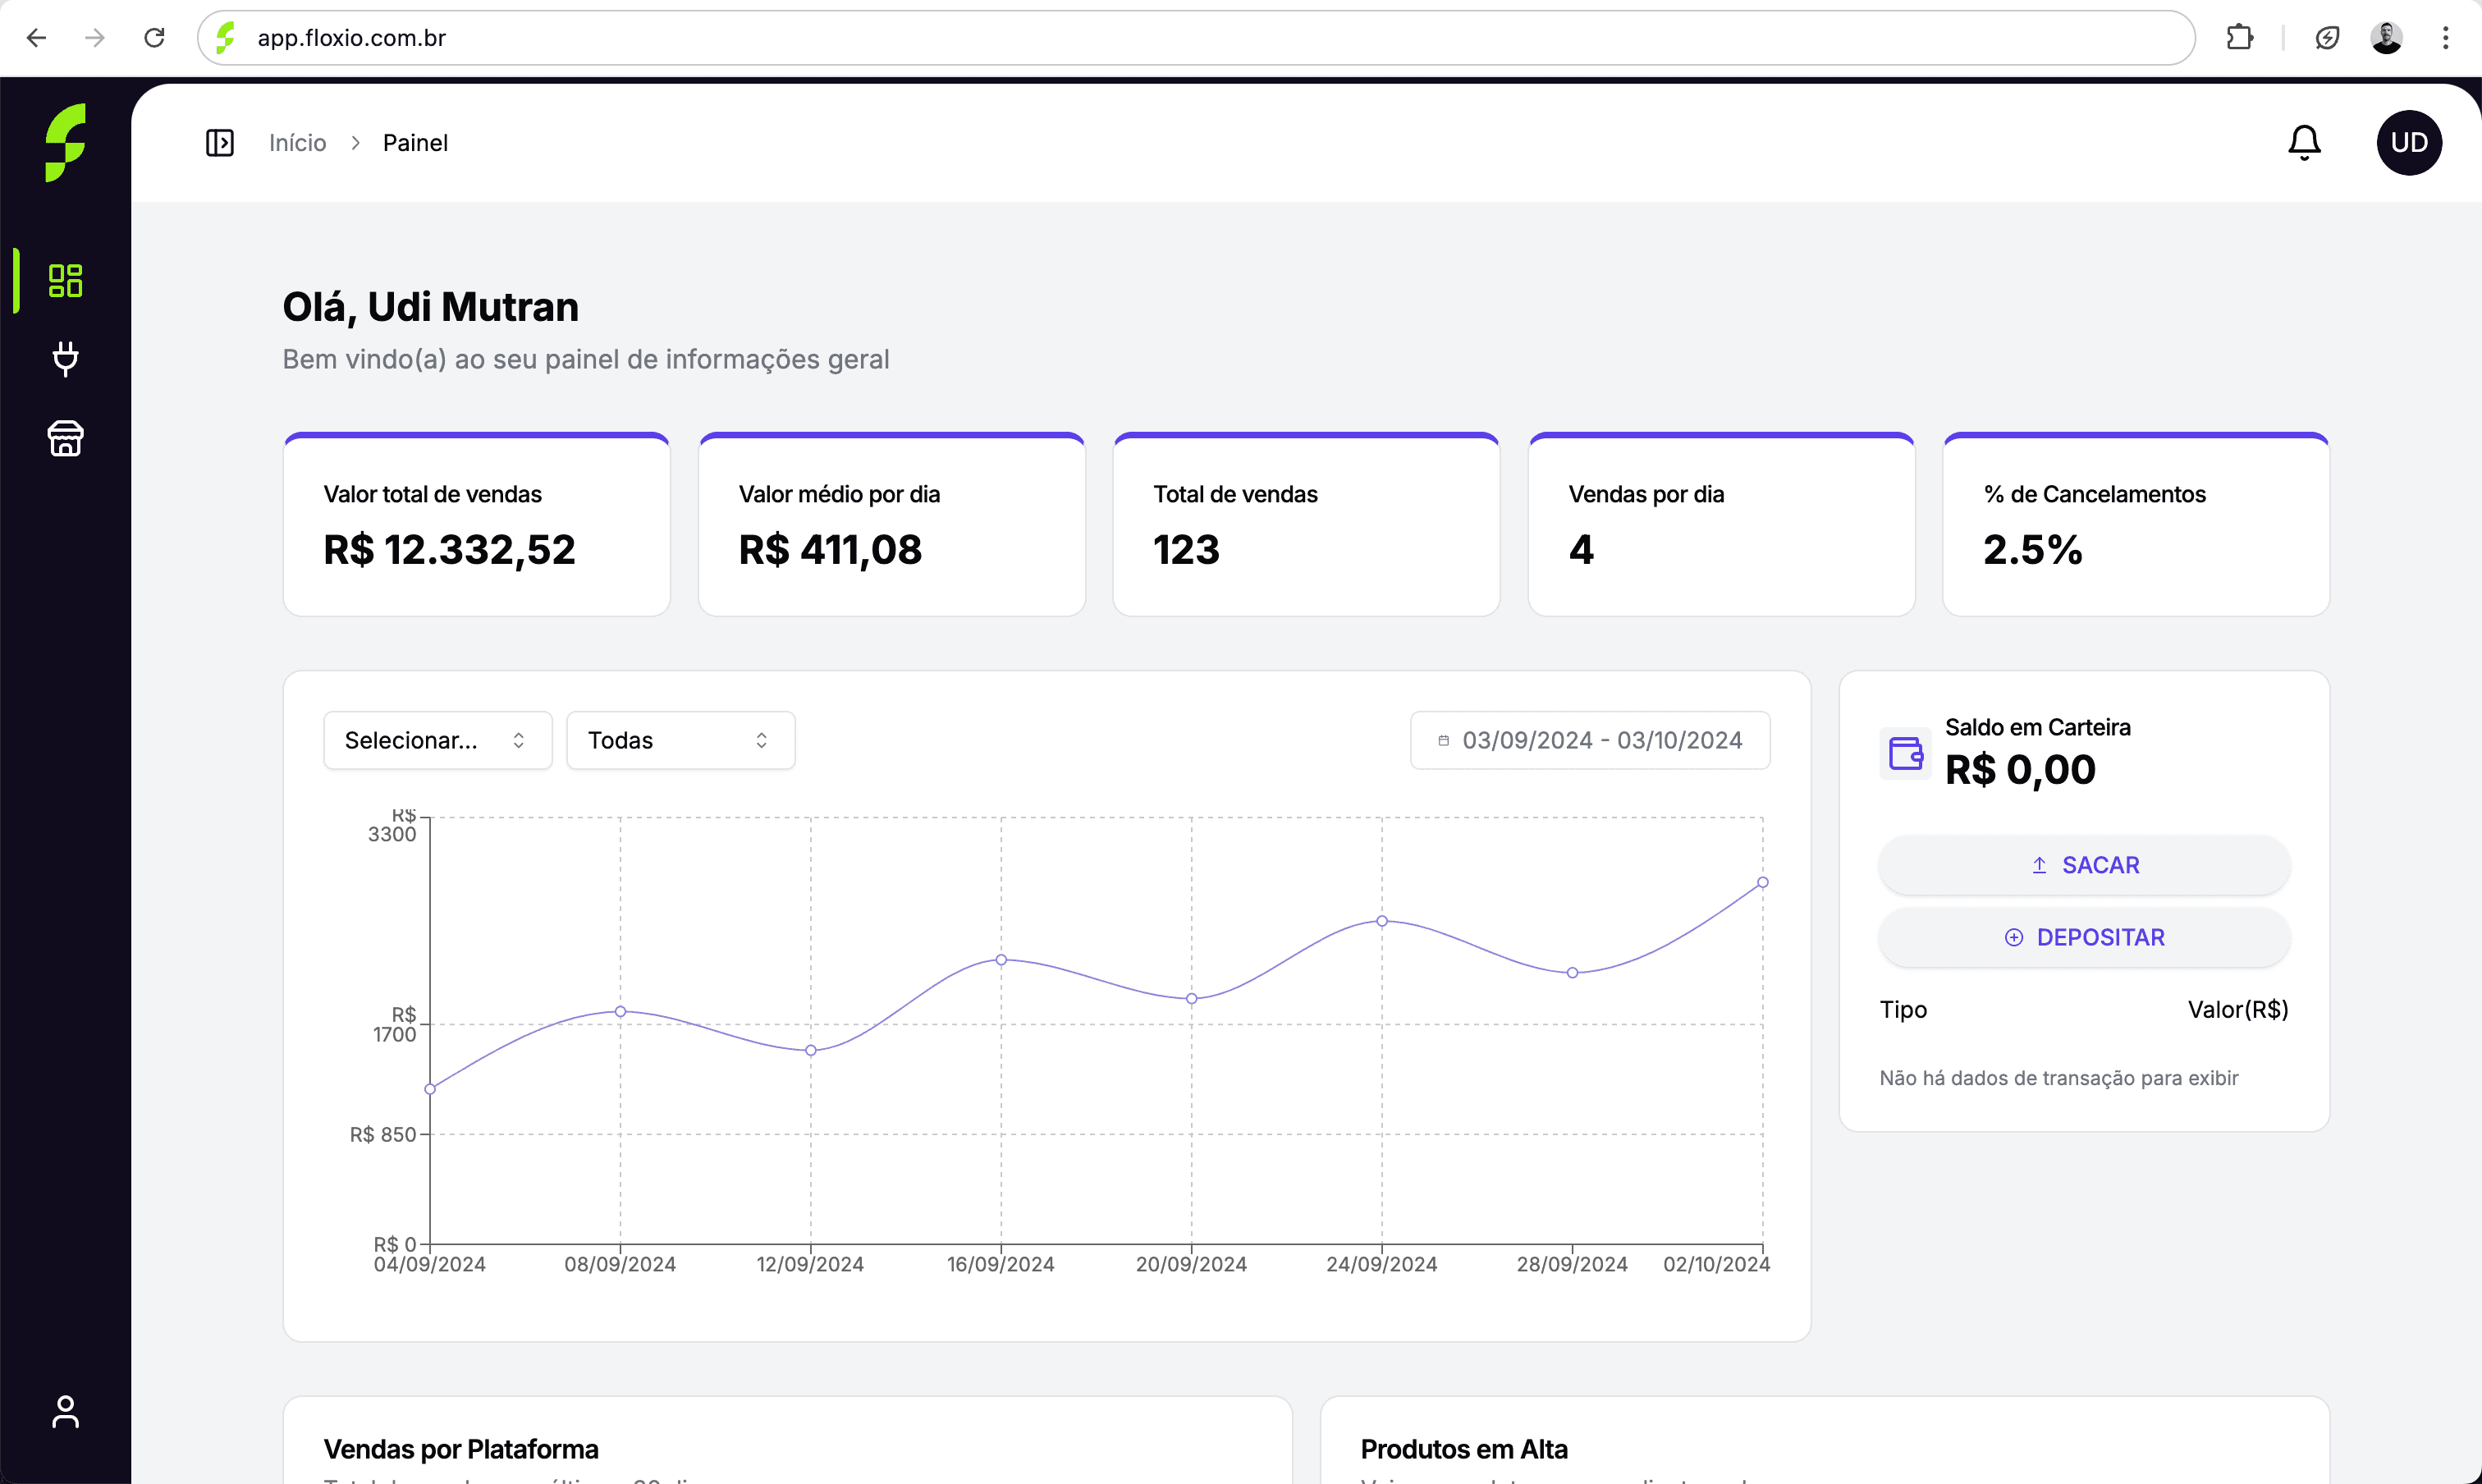
Task: Open the integrations plug icon
Action: click(x=65, y=358)
